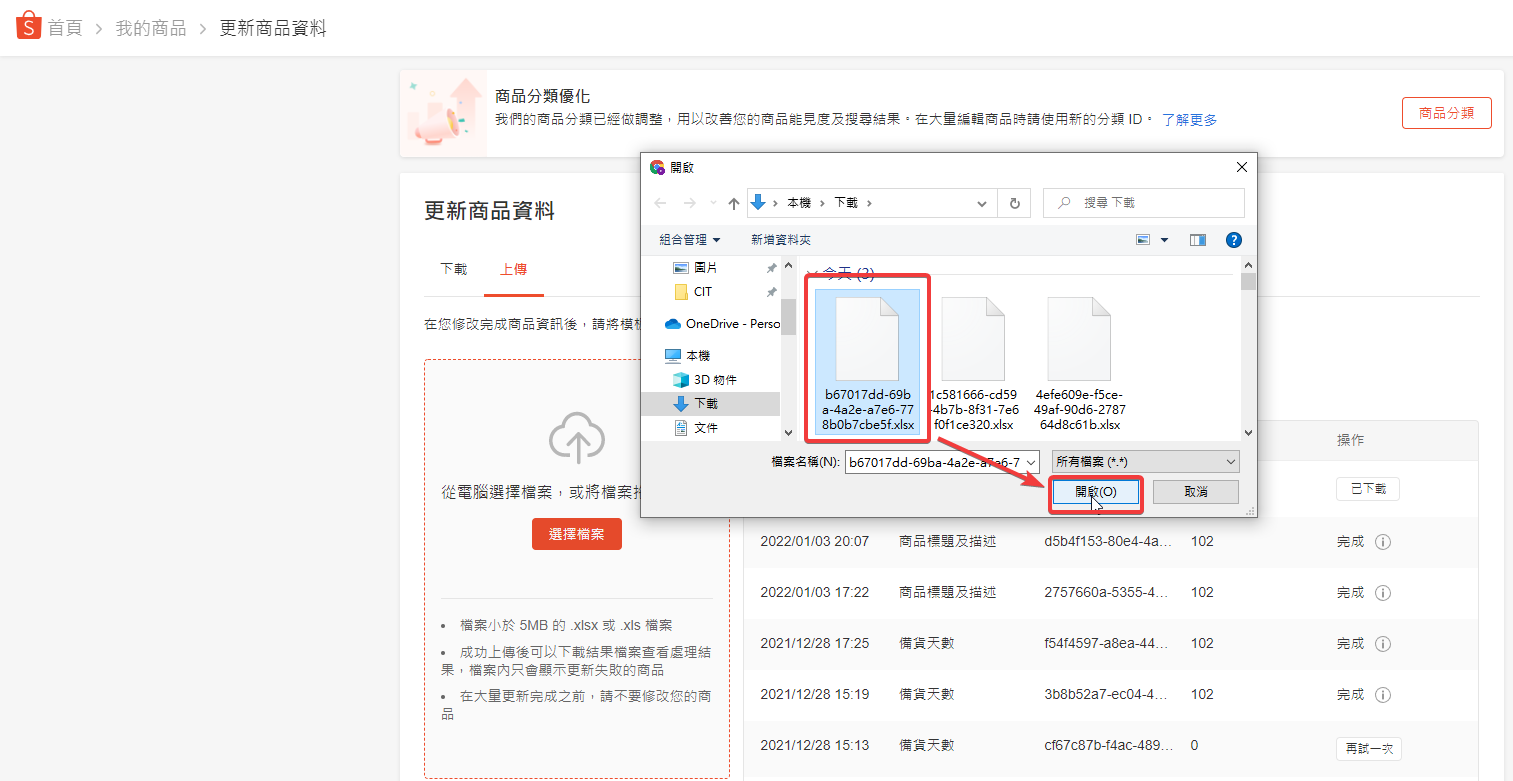Click the up-directory arrow in the file dialog
The image size is (1513, 781).
click(x=734, y=203)
